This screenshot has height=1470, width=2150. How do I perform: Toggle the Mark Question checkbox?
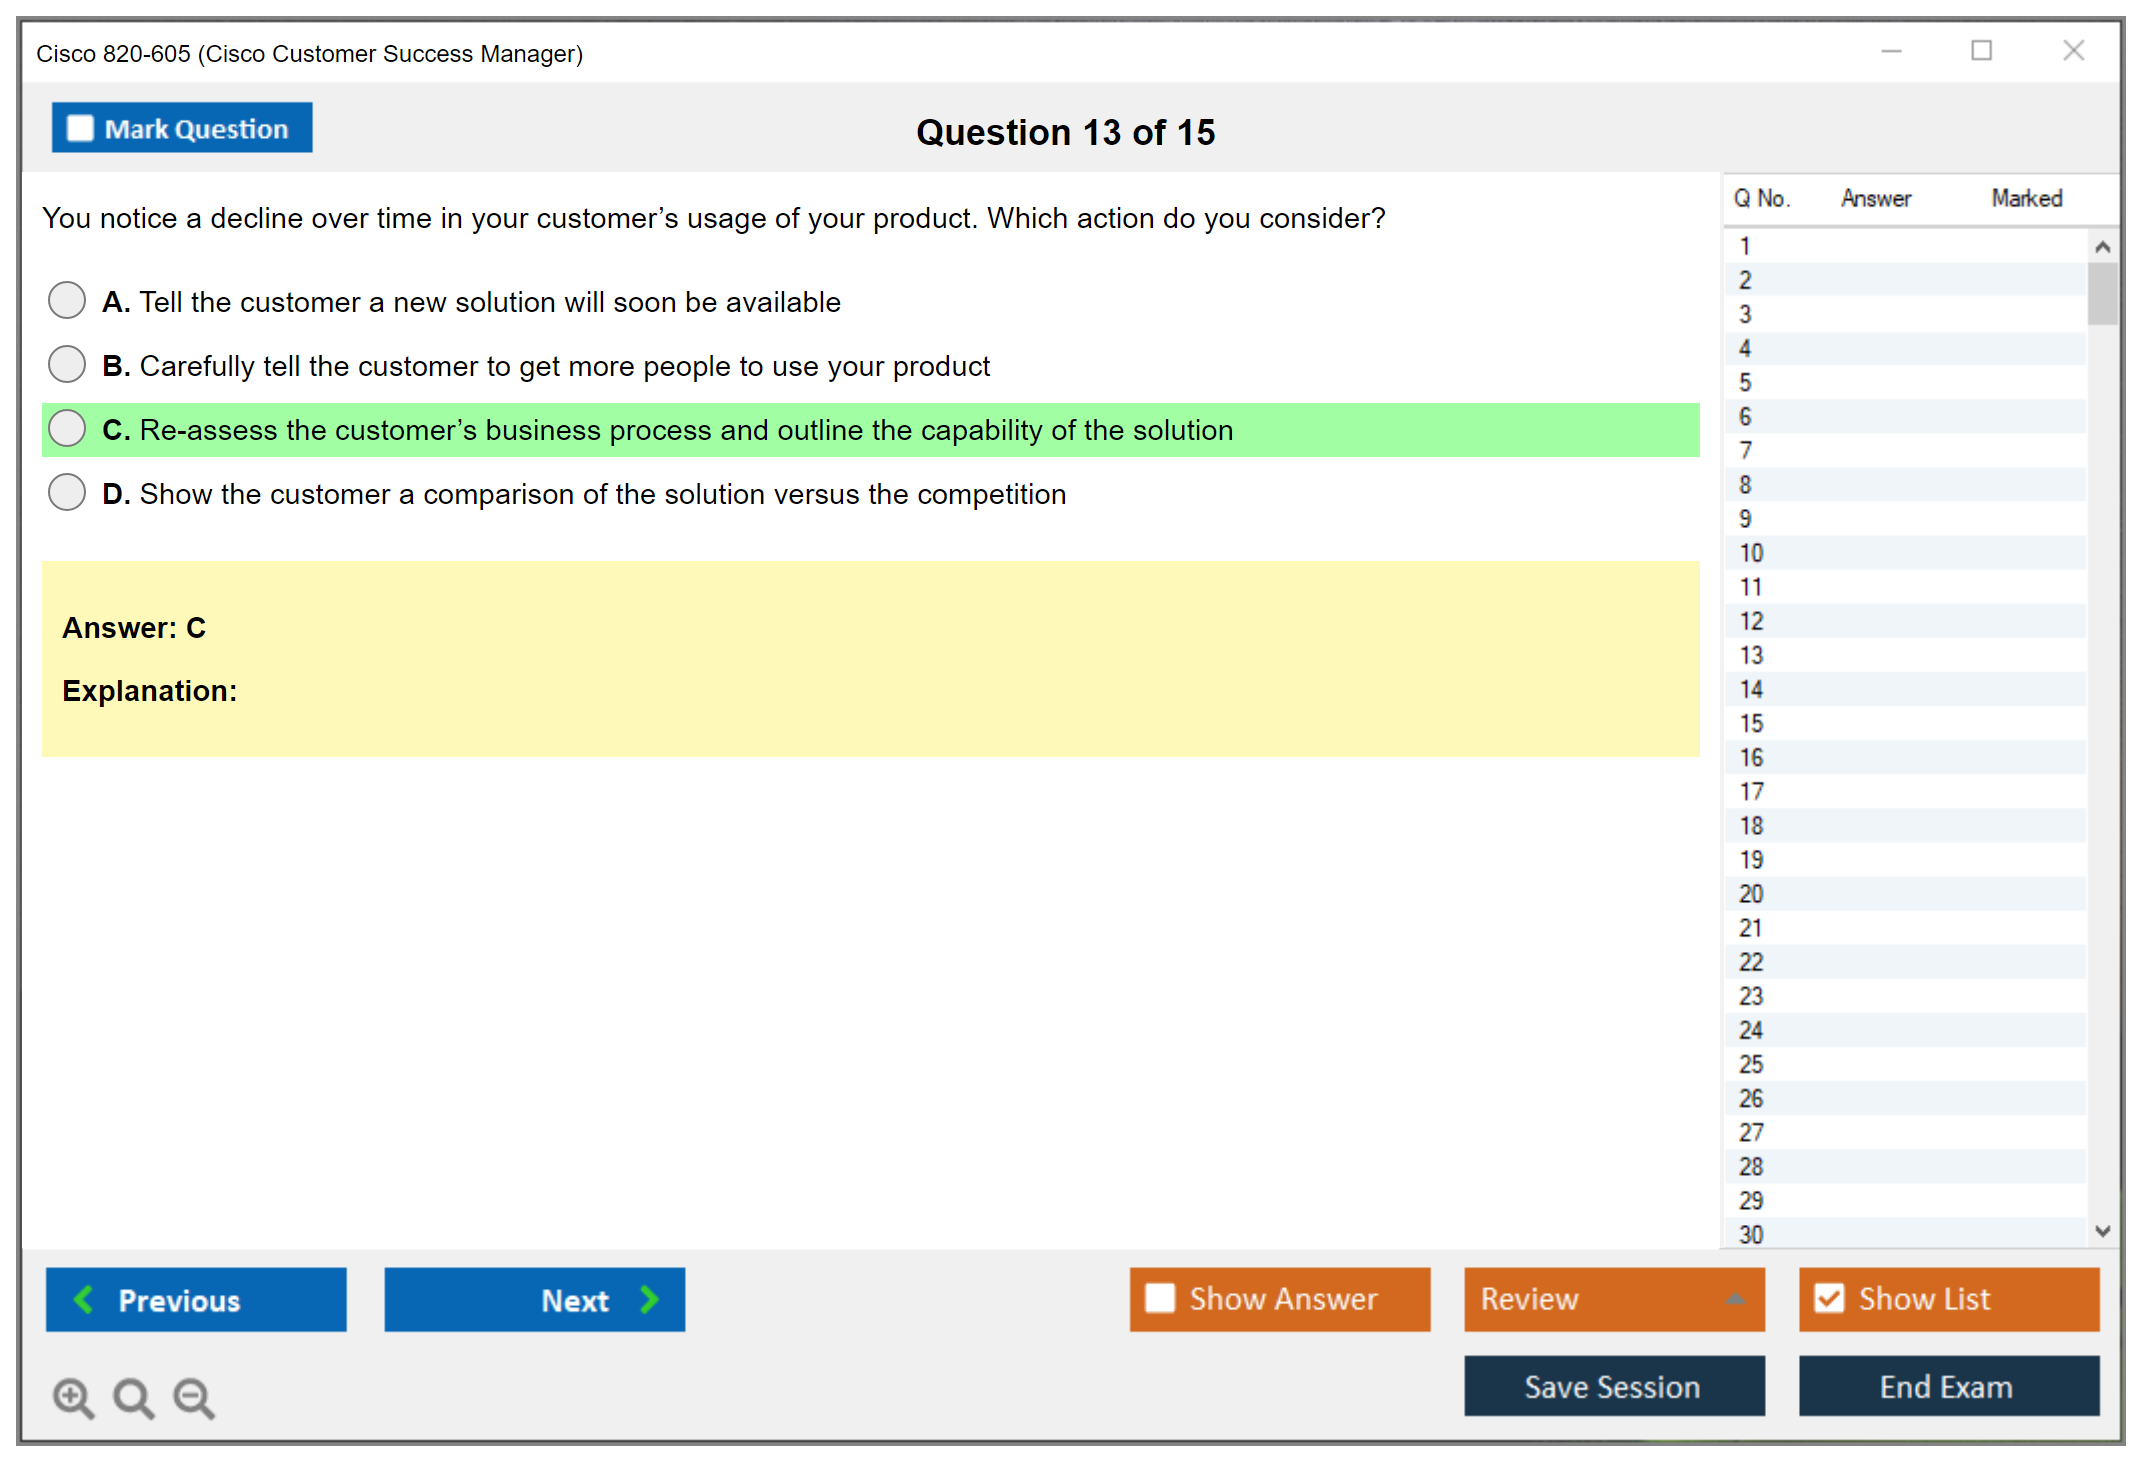[80, 128]
